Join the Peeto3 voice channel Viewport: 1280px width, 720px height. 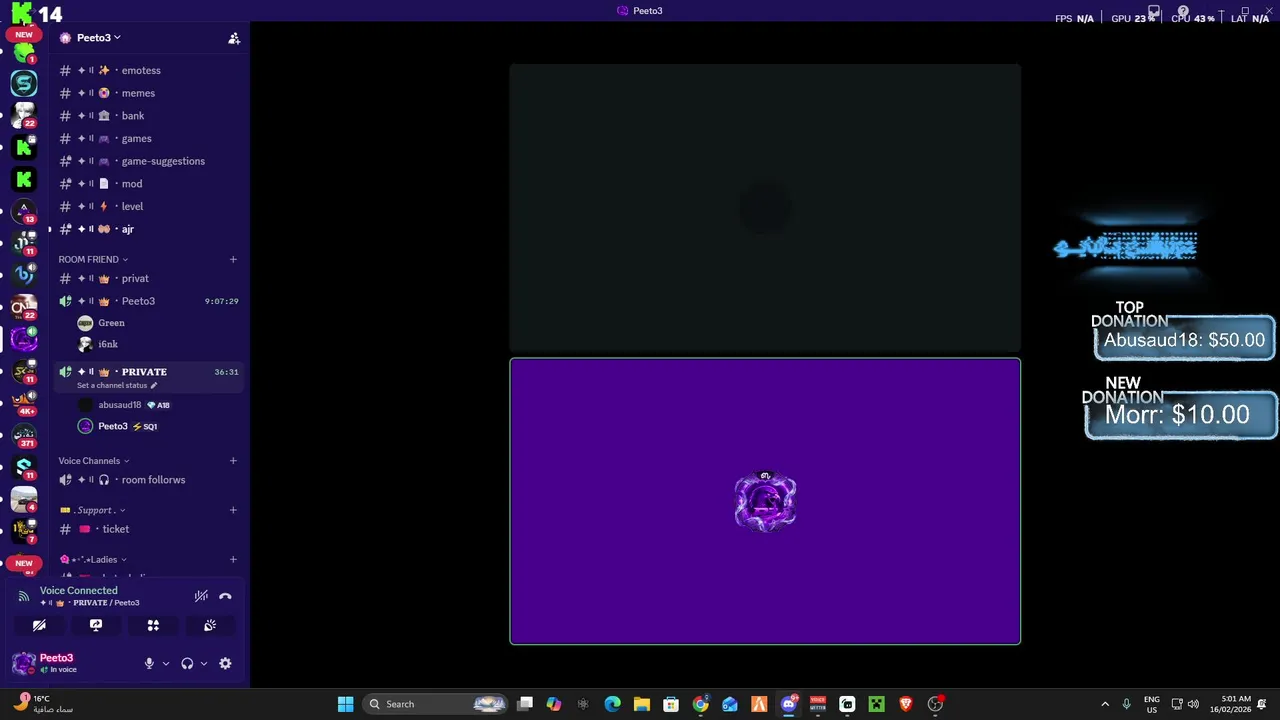coord(146,301)
